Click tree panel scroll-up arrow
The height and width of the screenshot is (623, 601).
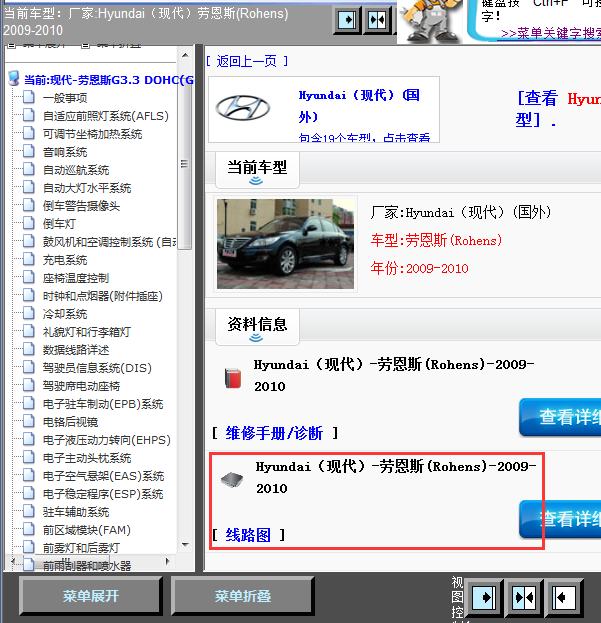click(185, 55)
